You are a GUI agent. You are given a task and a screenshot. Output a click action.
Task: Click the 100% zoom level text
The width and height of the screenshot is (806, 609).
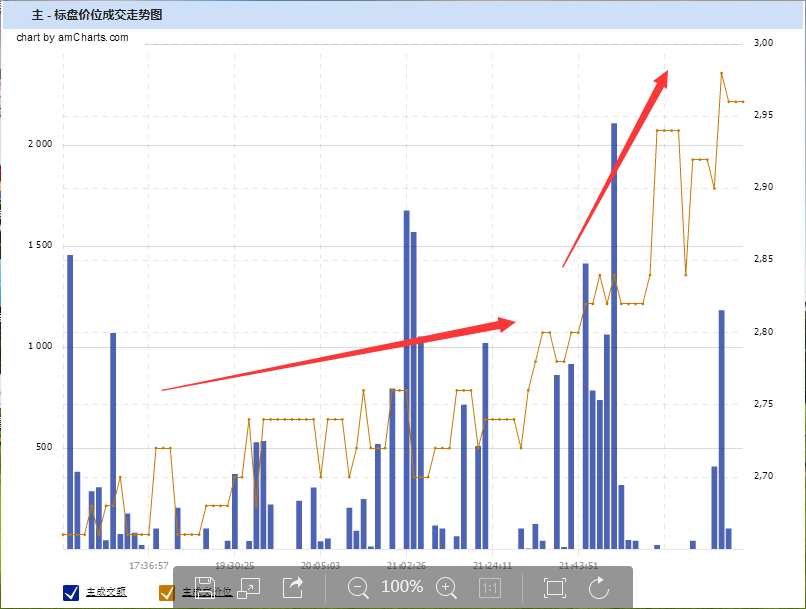pyautogui.click(x=402, y=586)
